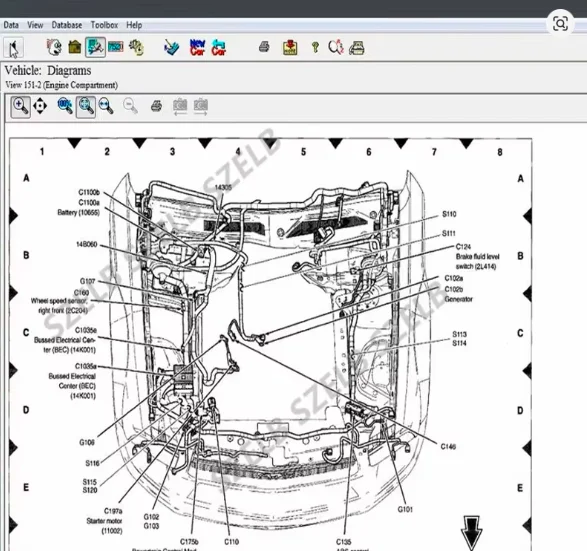
Task: Open the Data menu
Action: [11, 25]
